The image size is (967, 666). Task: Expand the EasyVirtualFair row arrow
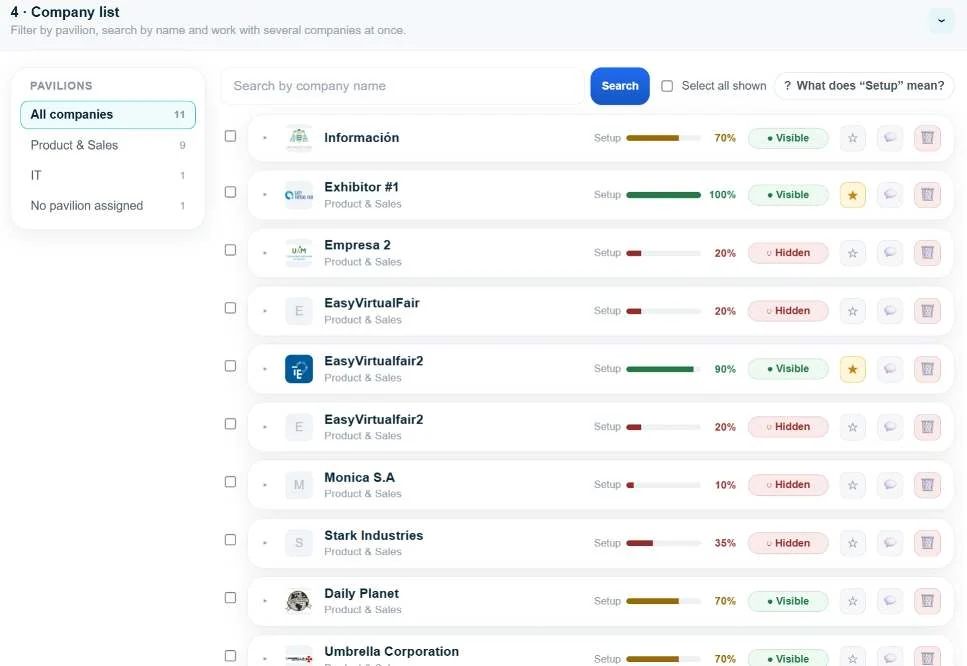pos(265,311)
